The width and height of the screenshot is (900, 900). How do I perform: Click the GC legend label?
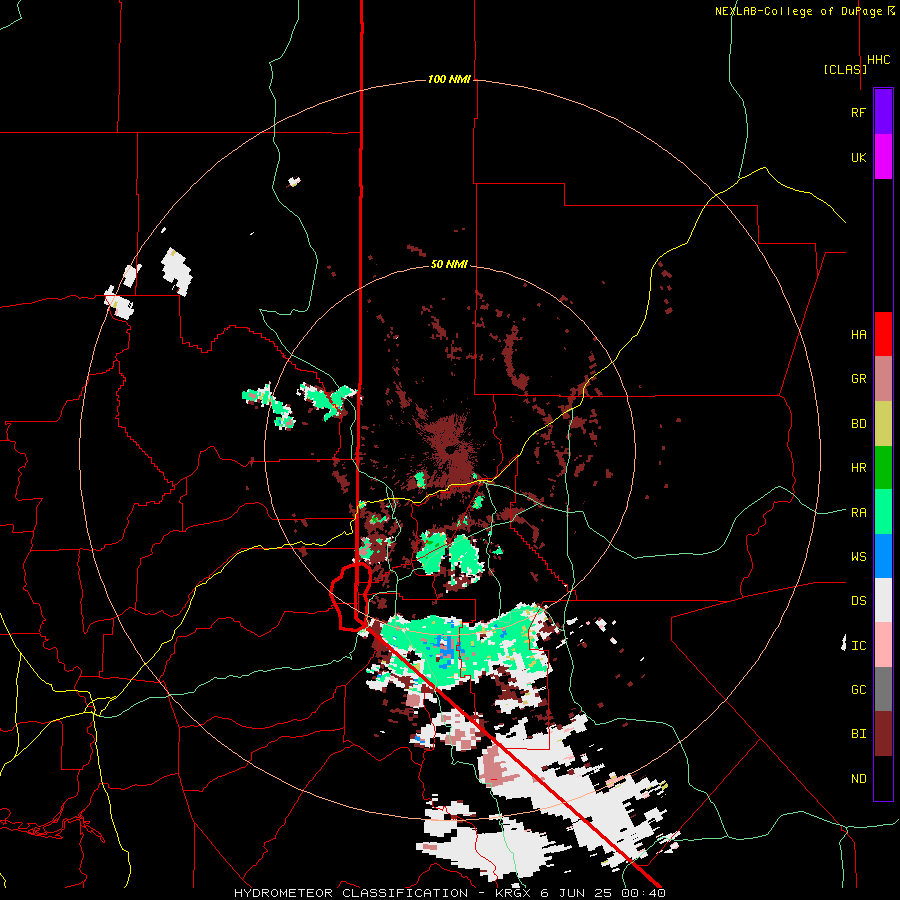[858, 690]
